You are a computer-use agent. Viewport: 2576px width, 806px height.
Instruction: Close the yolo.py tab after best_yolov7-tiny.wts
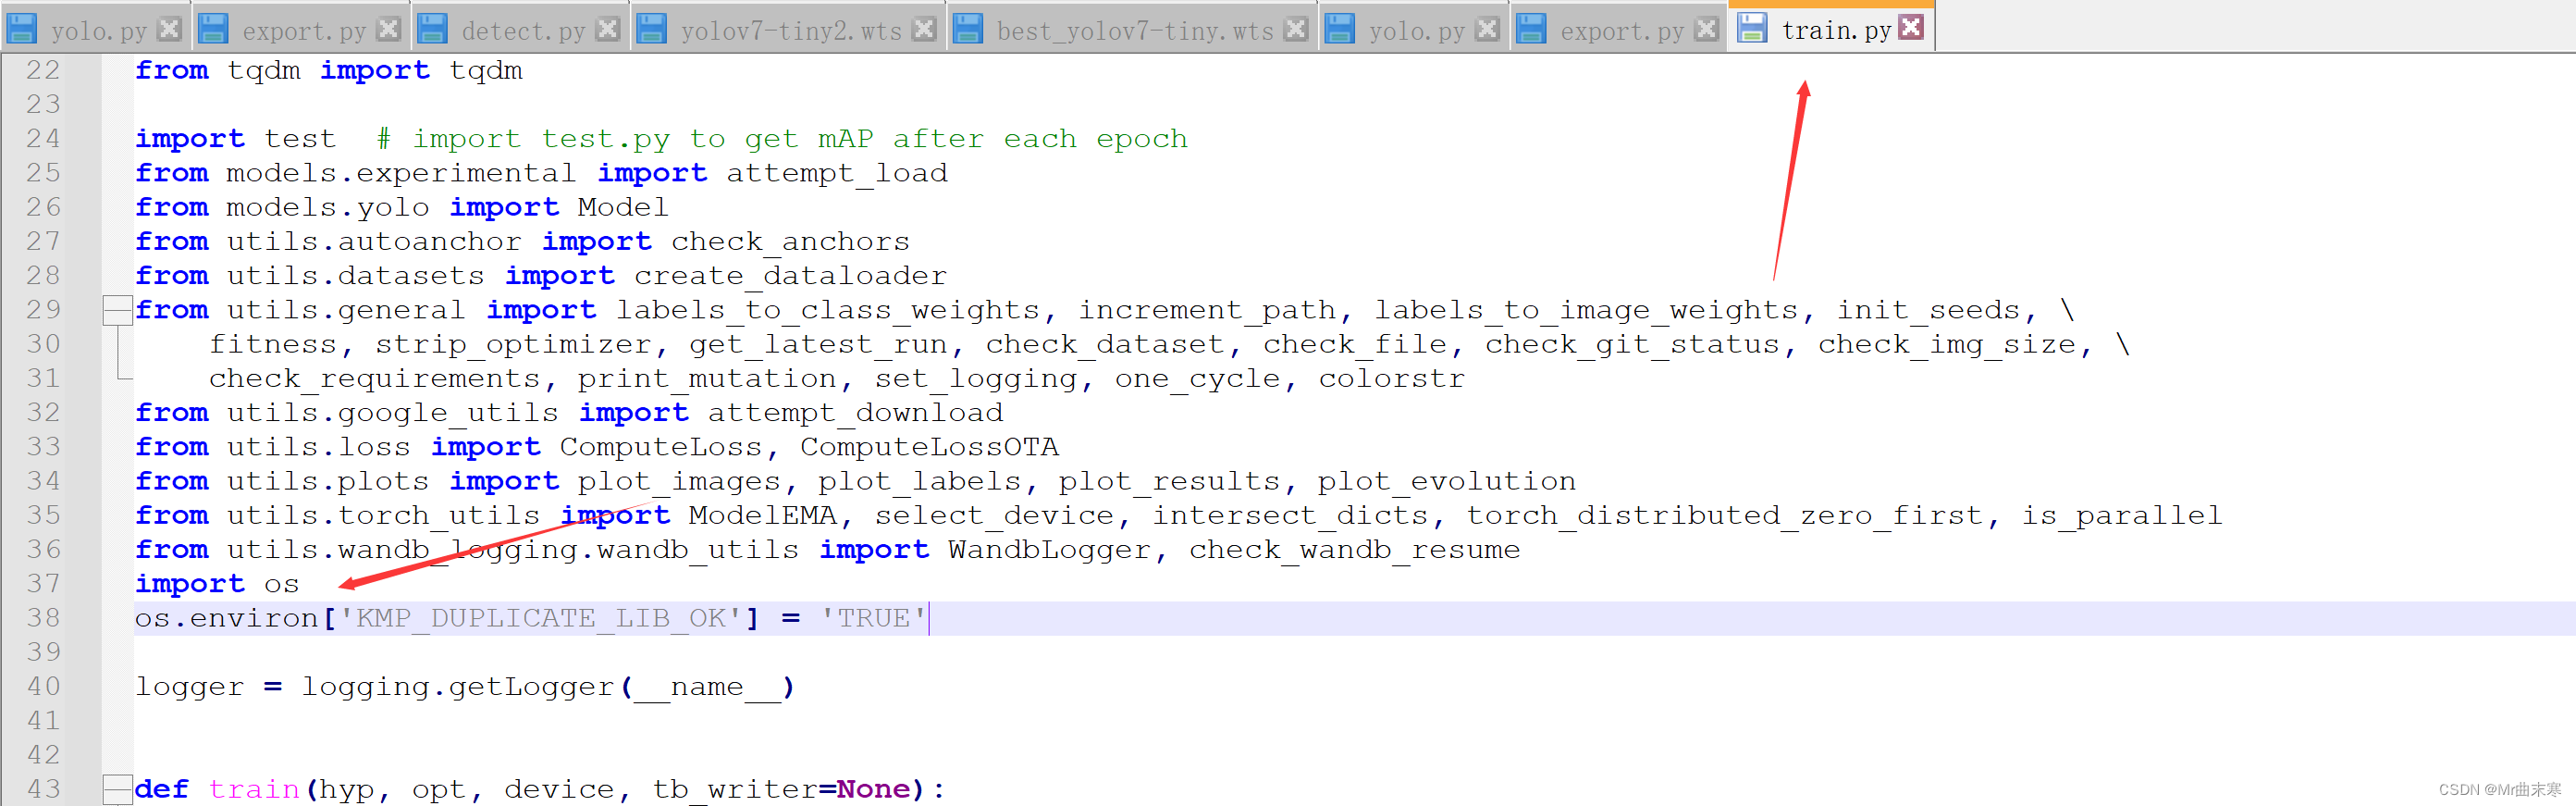click(x=1488, y=29)
